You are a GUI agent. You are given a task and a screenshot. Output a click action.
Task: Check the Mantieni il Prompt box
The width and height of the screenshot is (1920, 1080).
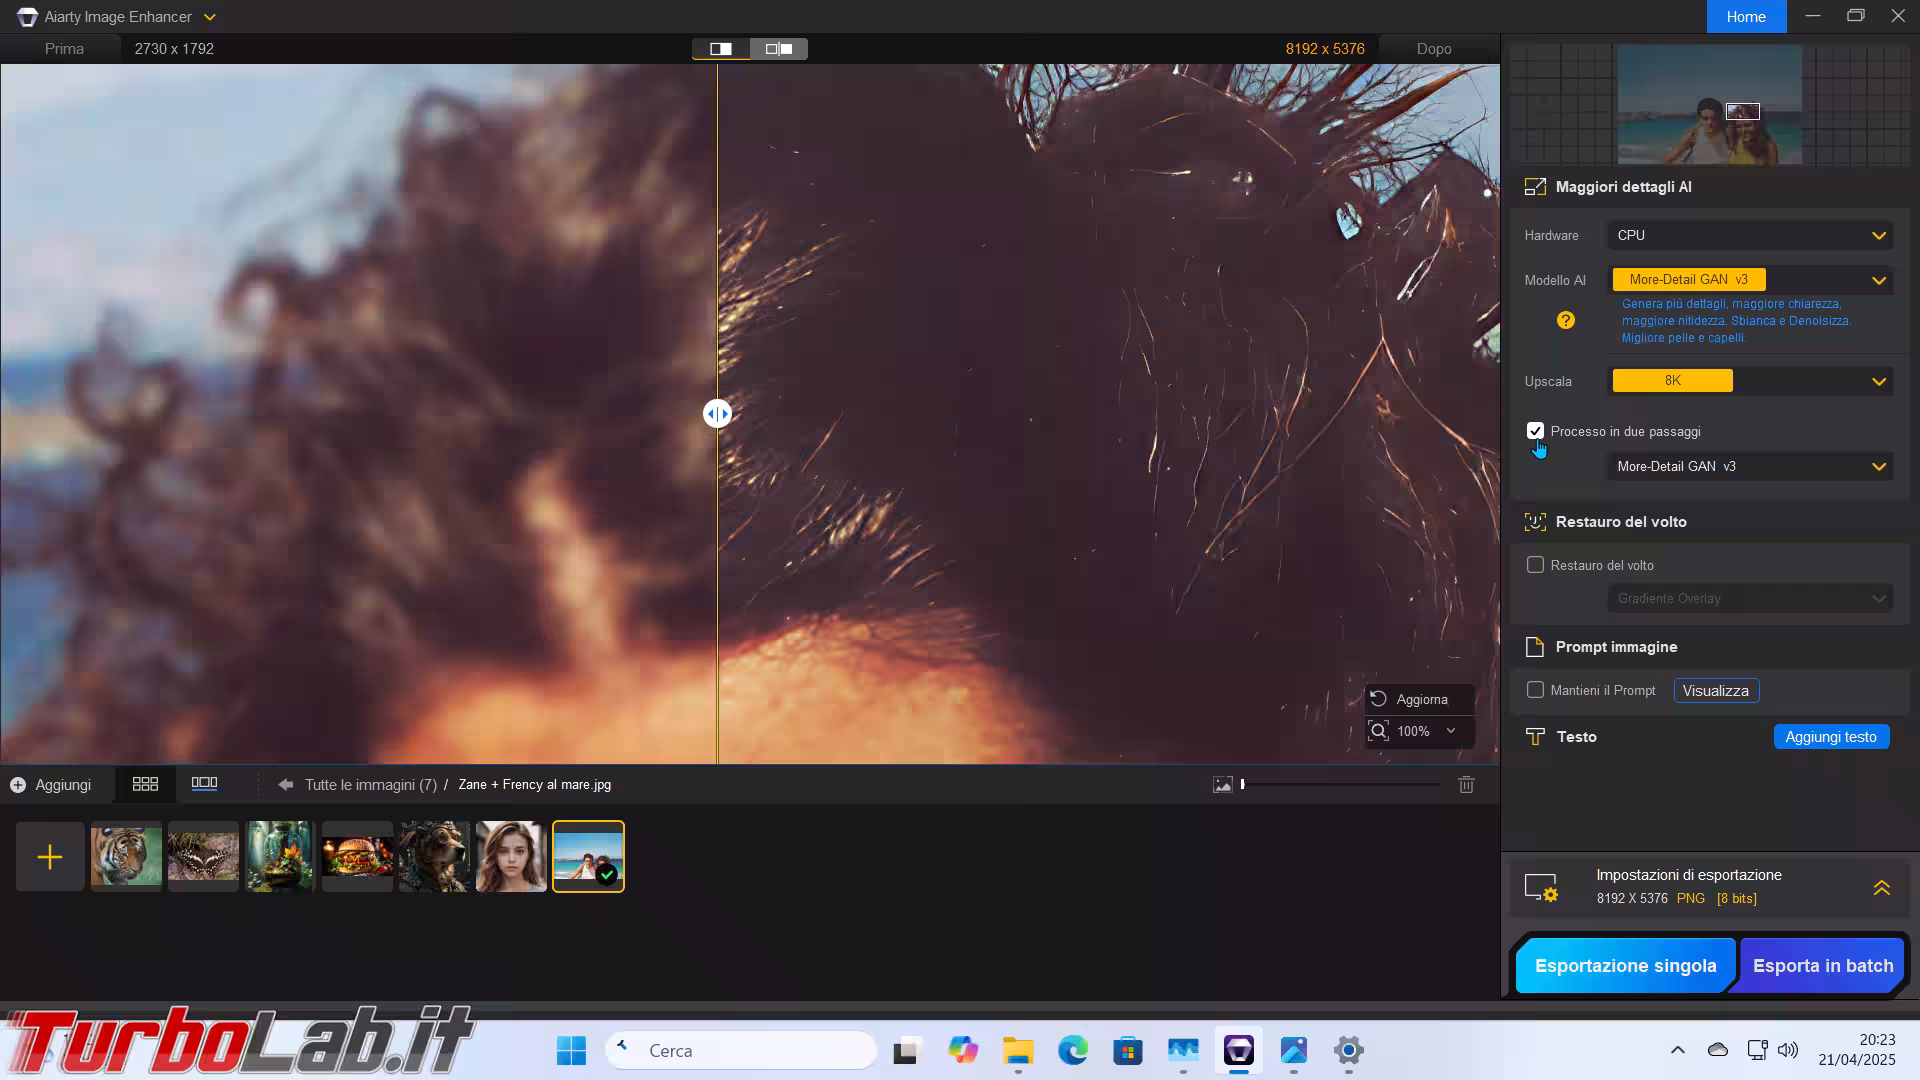pos(1535,690)
